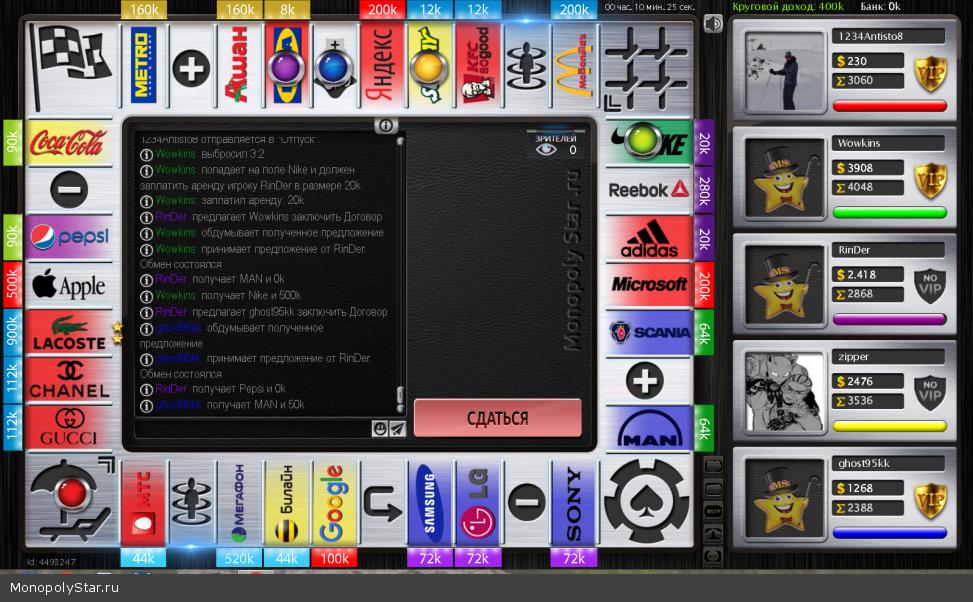Click the U-turn arrow tile

click(382, 503)
